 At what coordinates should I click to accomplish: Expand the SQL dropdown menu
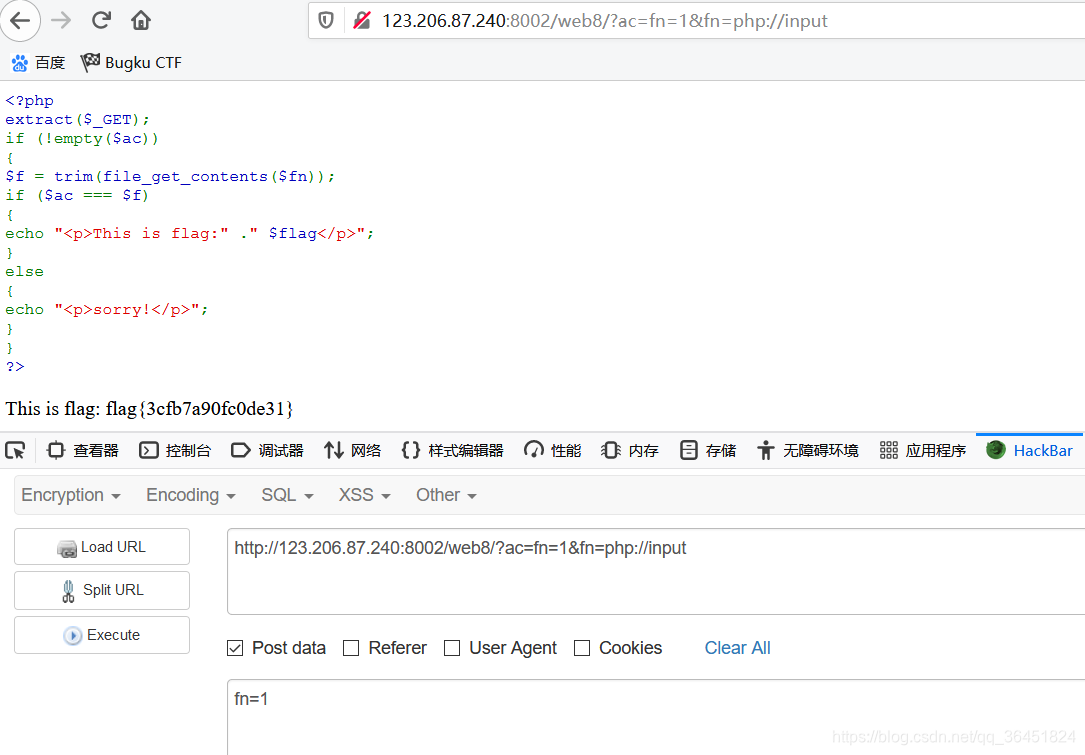[287, 495]
